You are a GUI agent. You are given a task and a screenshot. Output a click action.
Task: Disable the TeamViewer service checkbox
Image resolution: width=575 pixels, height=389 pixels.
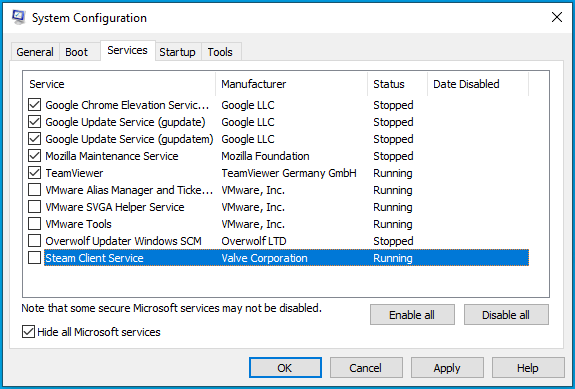click(34, 173)
